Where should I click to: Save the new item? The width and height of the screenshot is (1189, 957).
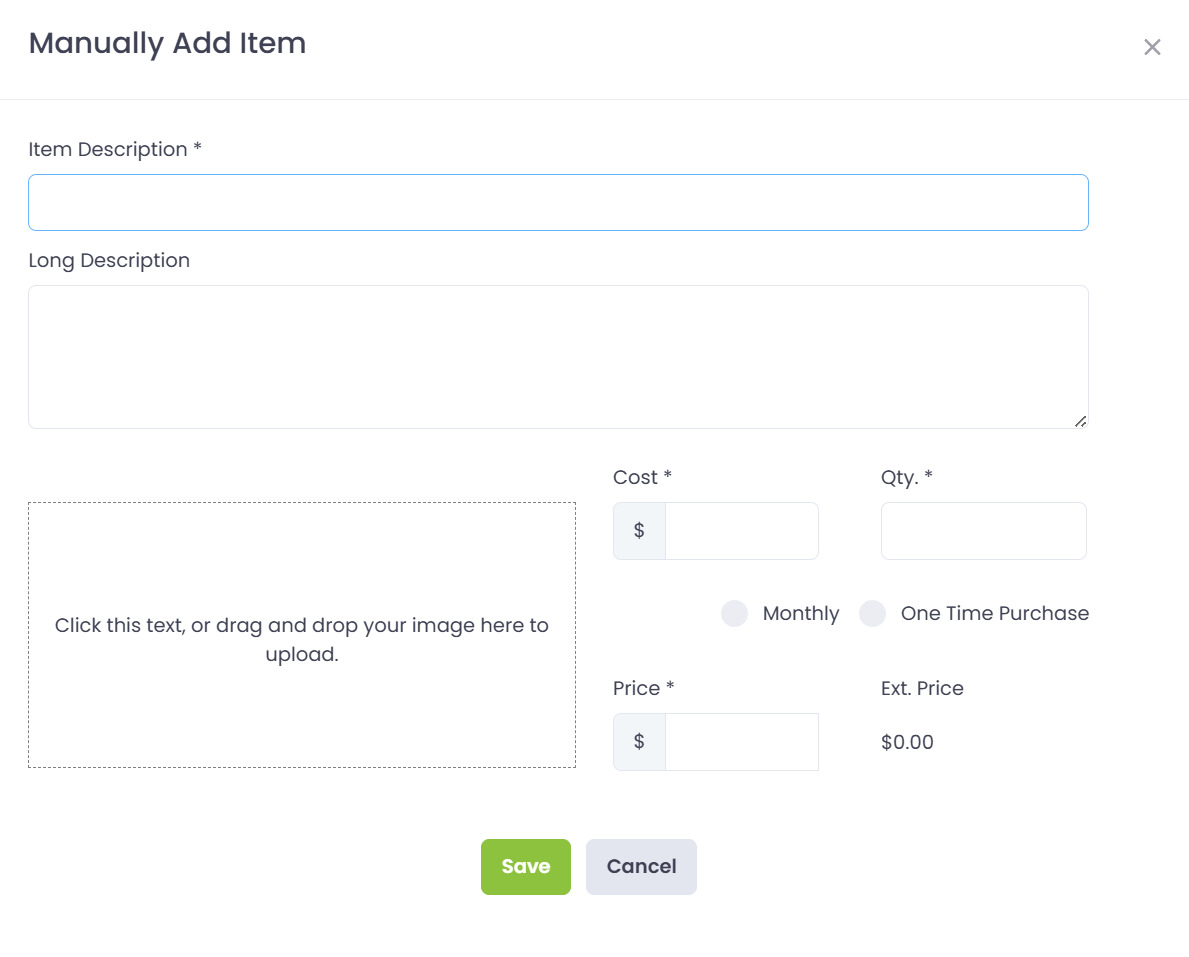(525, 866)
